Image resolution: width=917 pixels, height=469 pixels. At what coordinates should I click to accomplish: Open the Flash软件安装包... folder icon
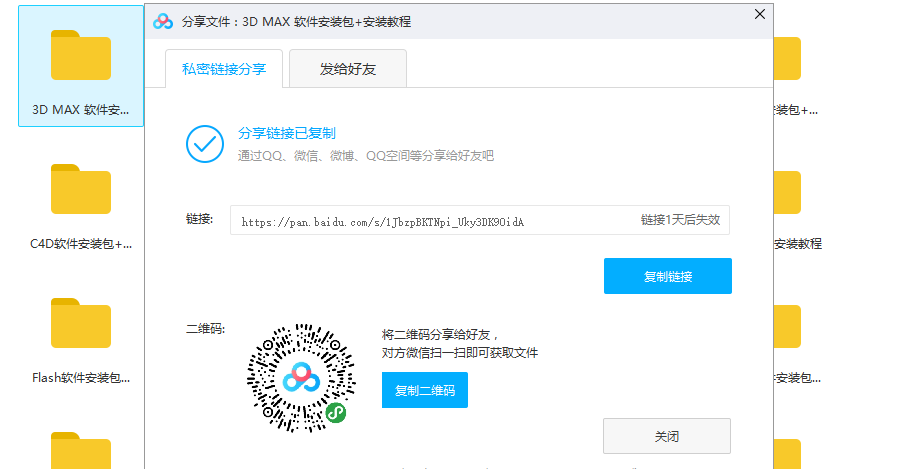(81, 323)
